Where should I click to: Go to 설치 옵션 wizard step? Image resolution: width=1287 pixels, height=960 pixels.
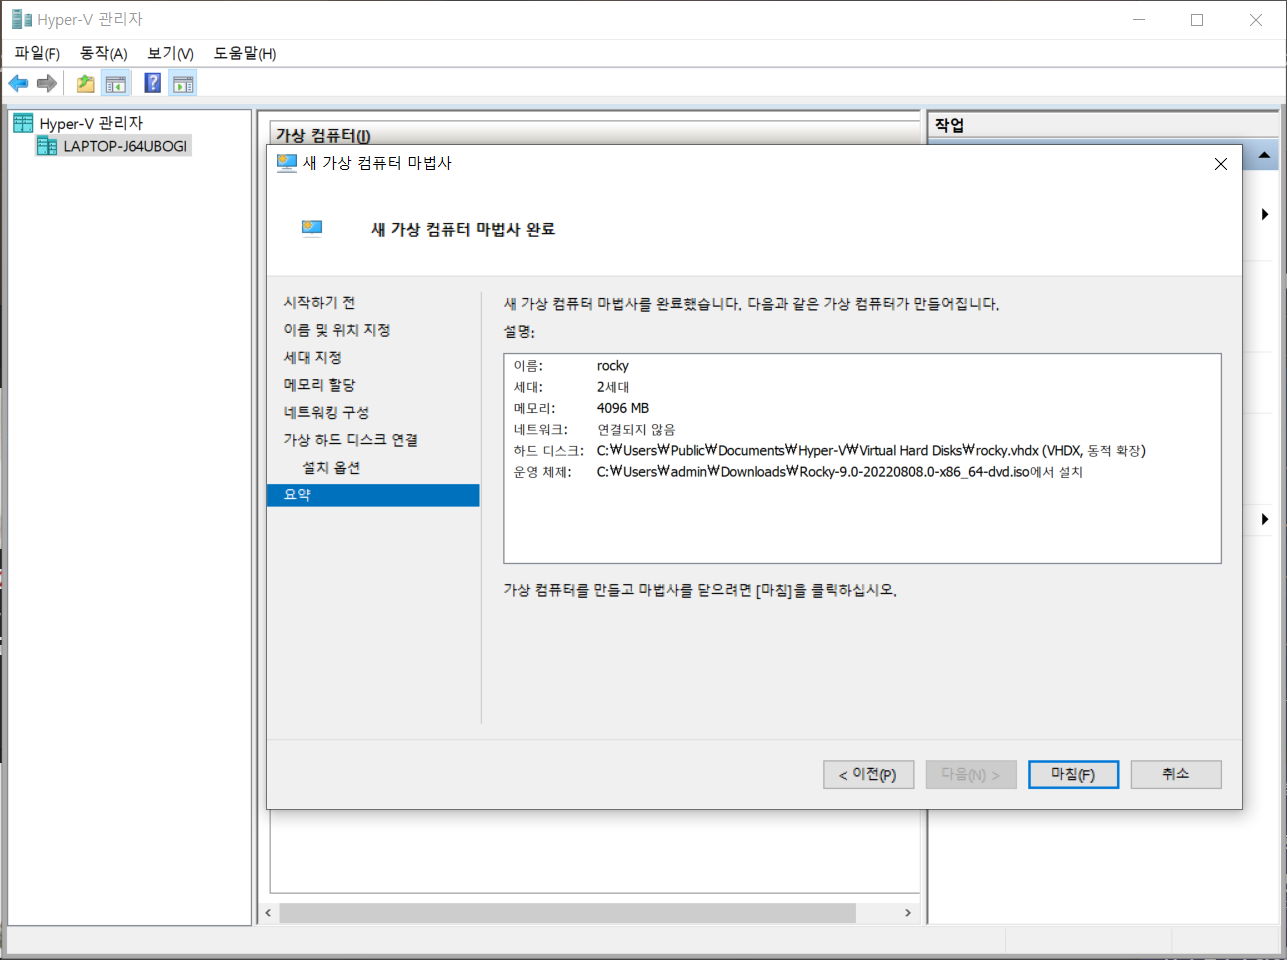point(331,467)
